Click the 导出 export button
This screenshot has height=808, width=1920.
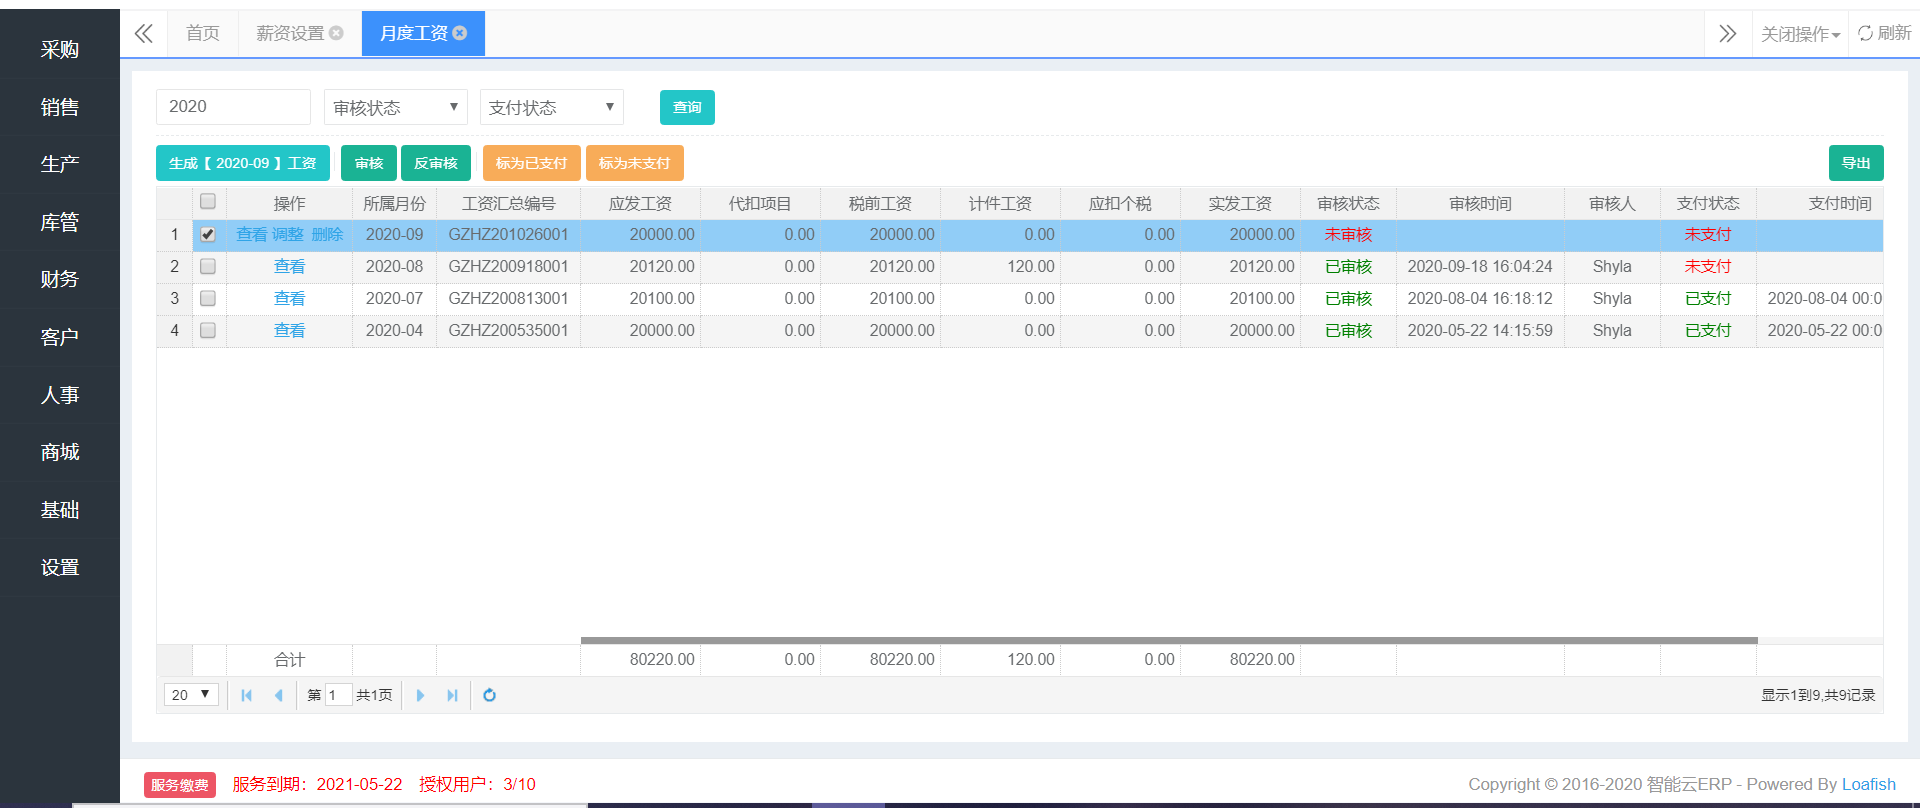click(x=1856, y=163)
